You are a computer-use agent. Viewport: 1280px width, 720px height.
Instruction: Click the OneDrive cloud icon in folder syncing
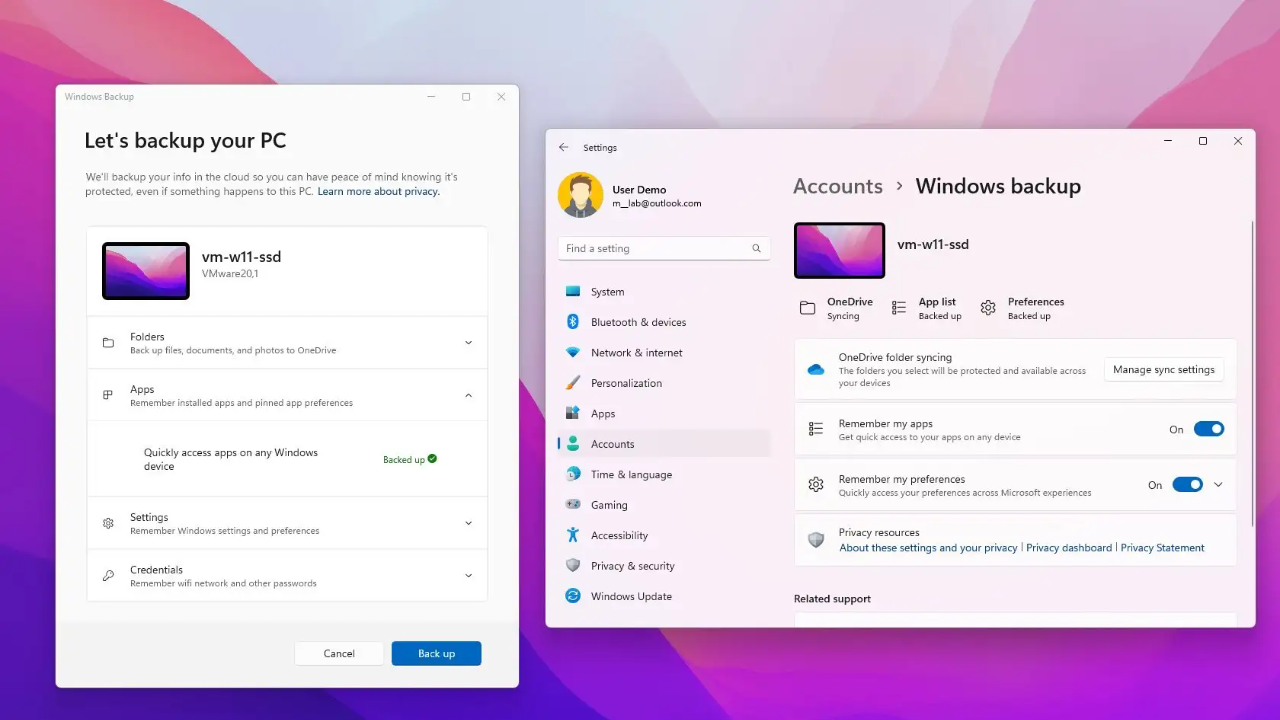(x=816, y=370)
